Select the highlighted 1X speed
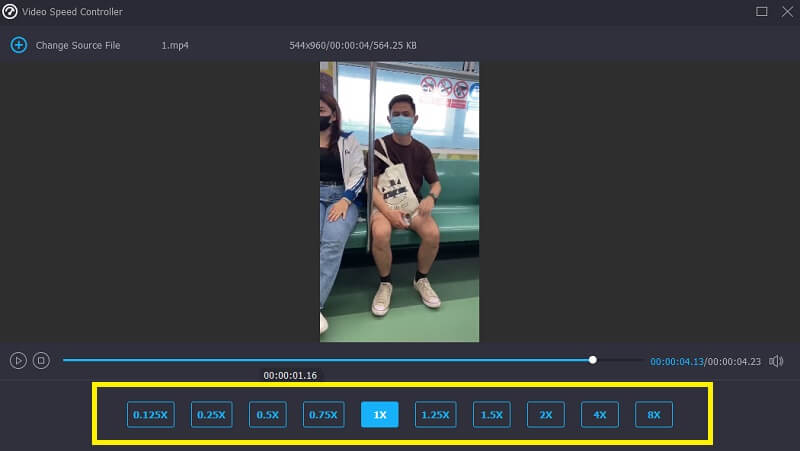800x451 pixels. pyautogui.click(x=380, y=414)
